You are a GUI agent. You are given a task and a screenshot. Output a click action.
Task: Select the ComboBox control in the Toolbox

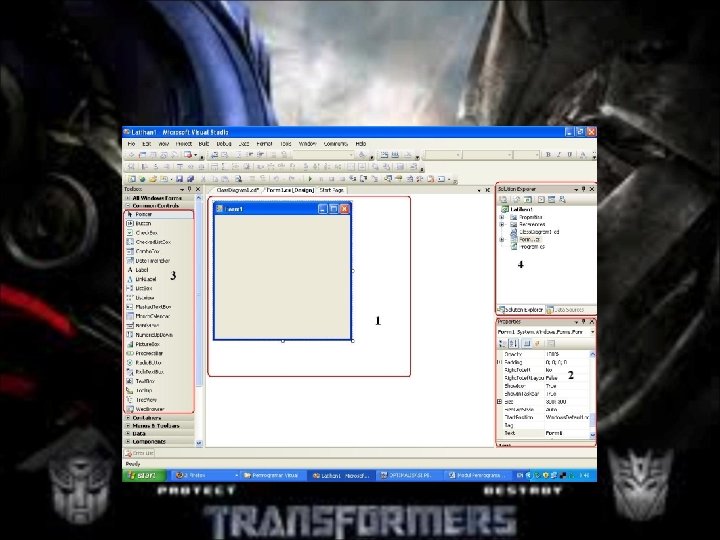point(159,251)
